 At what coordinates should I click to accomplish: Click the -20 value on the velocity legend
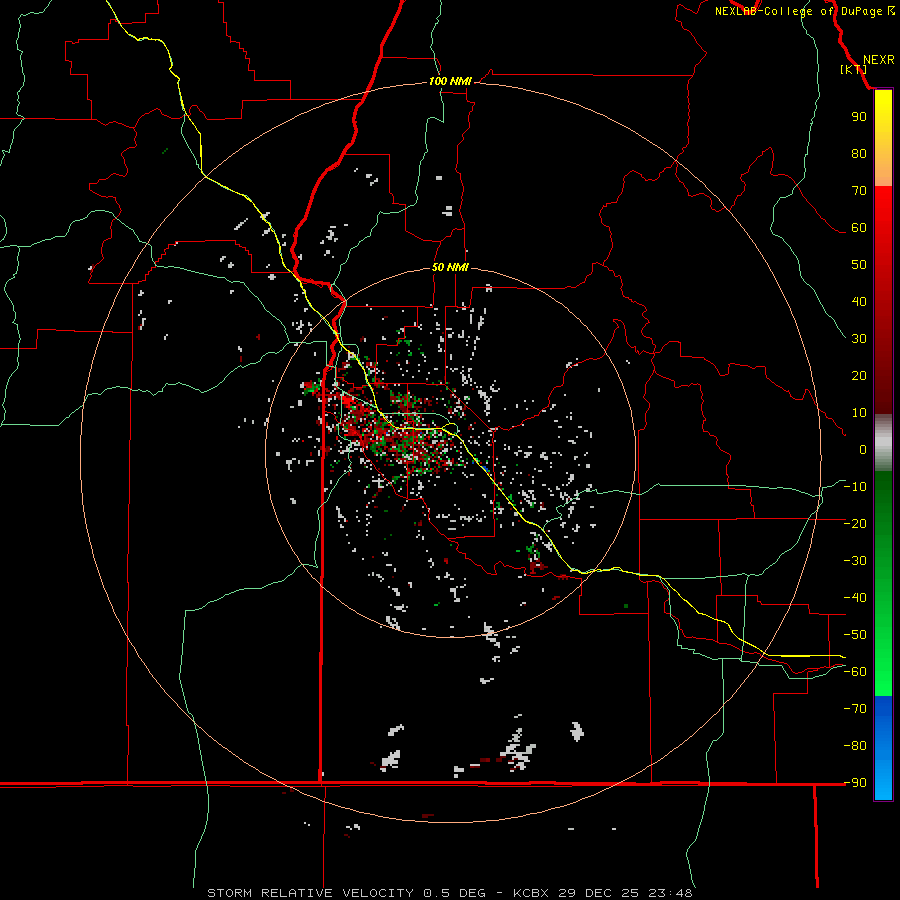tap(855, 523)
